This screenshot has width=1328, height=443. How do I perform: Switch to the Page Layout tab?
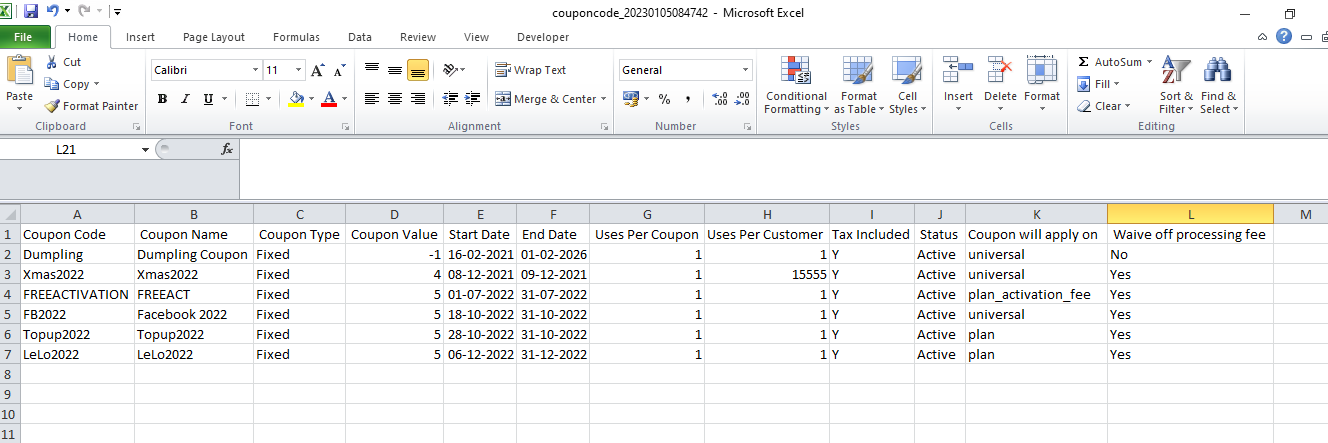(214, 37)
